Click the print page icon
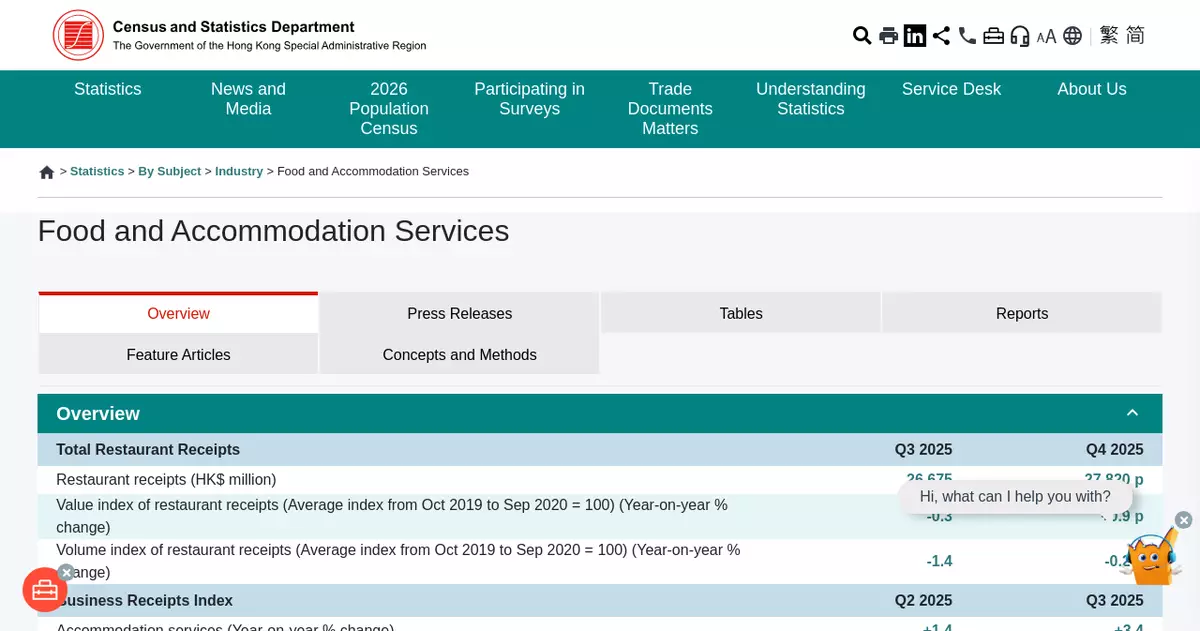This screenshot has width=1200, height=631. (888, 36)
